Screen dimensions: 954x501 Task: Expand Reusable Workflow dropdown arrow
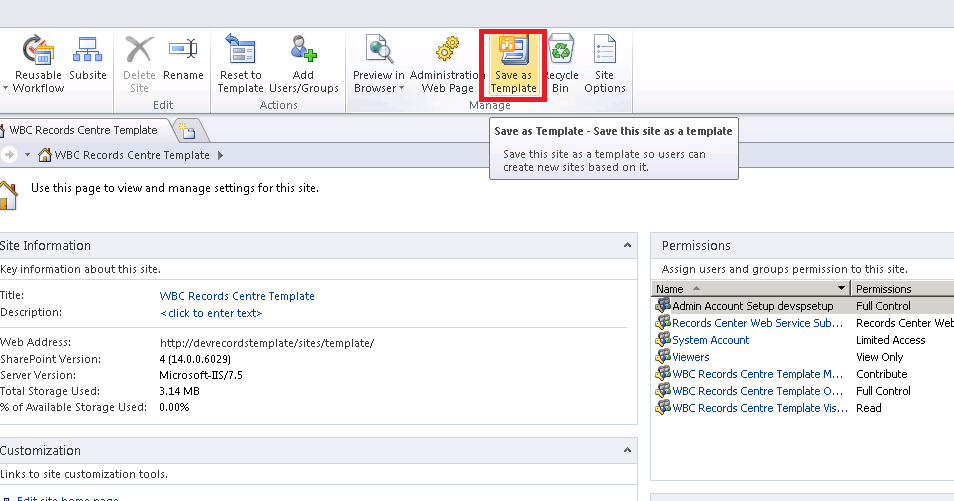click(5, 89)
